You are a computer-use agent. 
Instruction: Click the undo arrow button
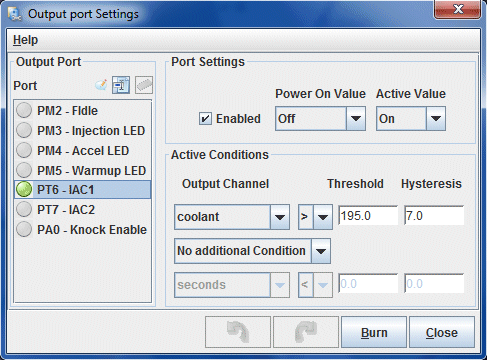[238, 332]
